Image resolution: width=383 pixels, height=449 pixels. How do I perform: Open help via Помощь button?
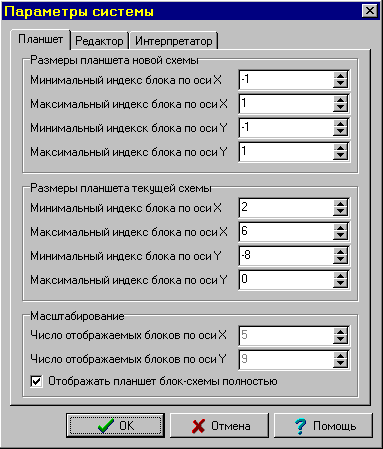pos(323,426)
